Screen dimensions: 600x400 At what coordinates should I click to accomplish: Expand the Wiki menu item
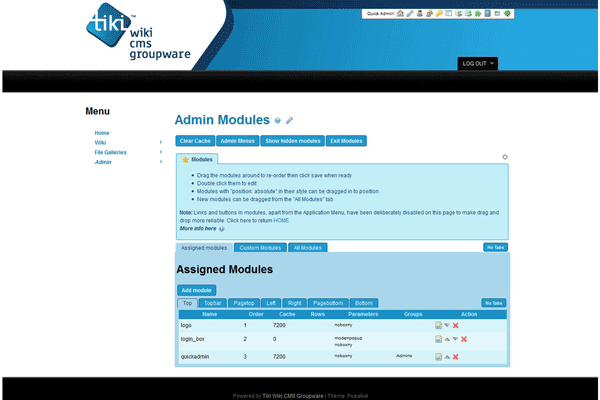pos(160,143)
